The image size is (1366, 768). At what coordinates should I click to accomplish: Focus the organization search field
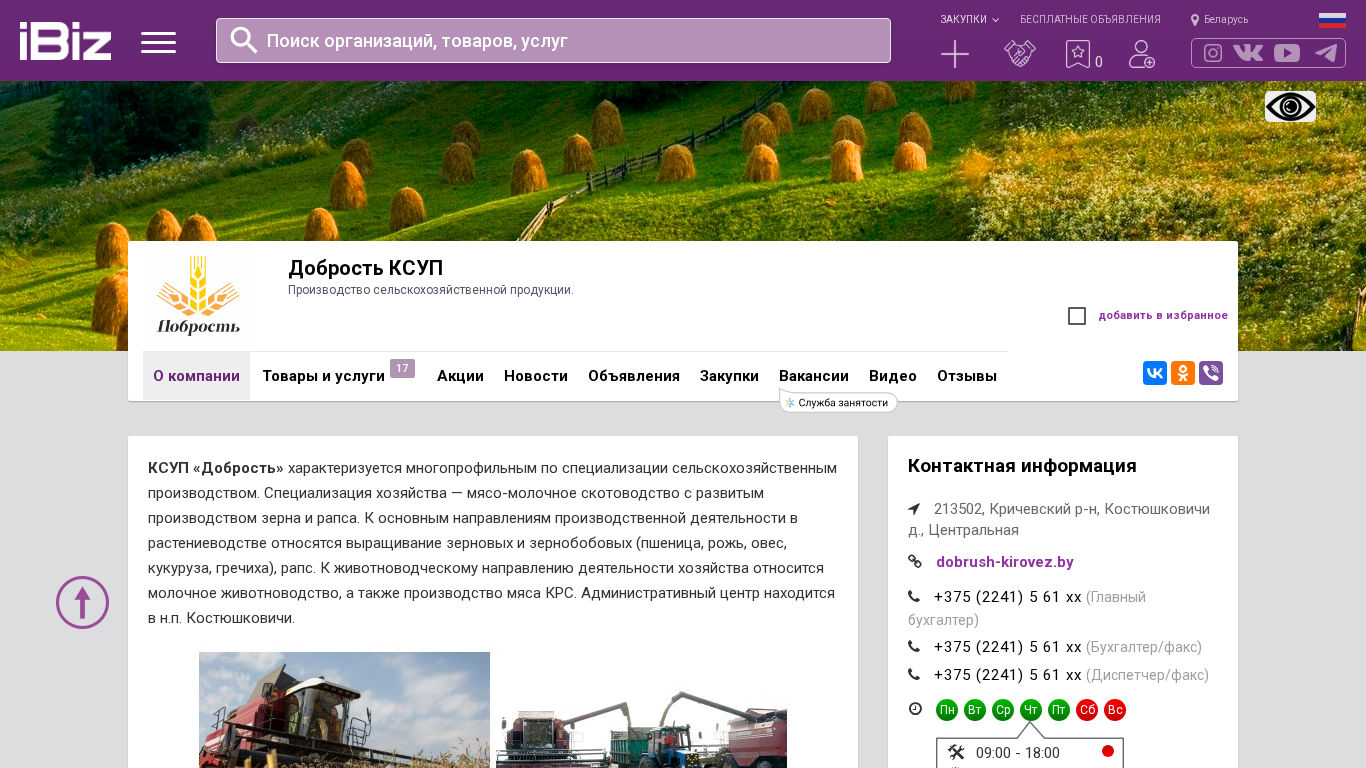pyautogui.click(x=553, y=41)
